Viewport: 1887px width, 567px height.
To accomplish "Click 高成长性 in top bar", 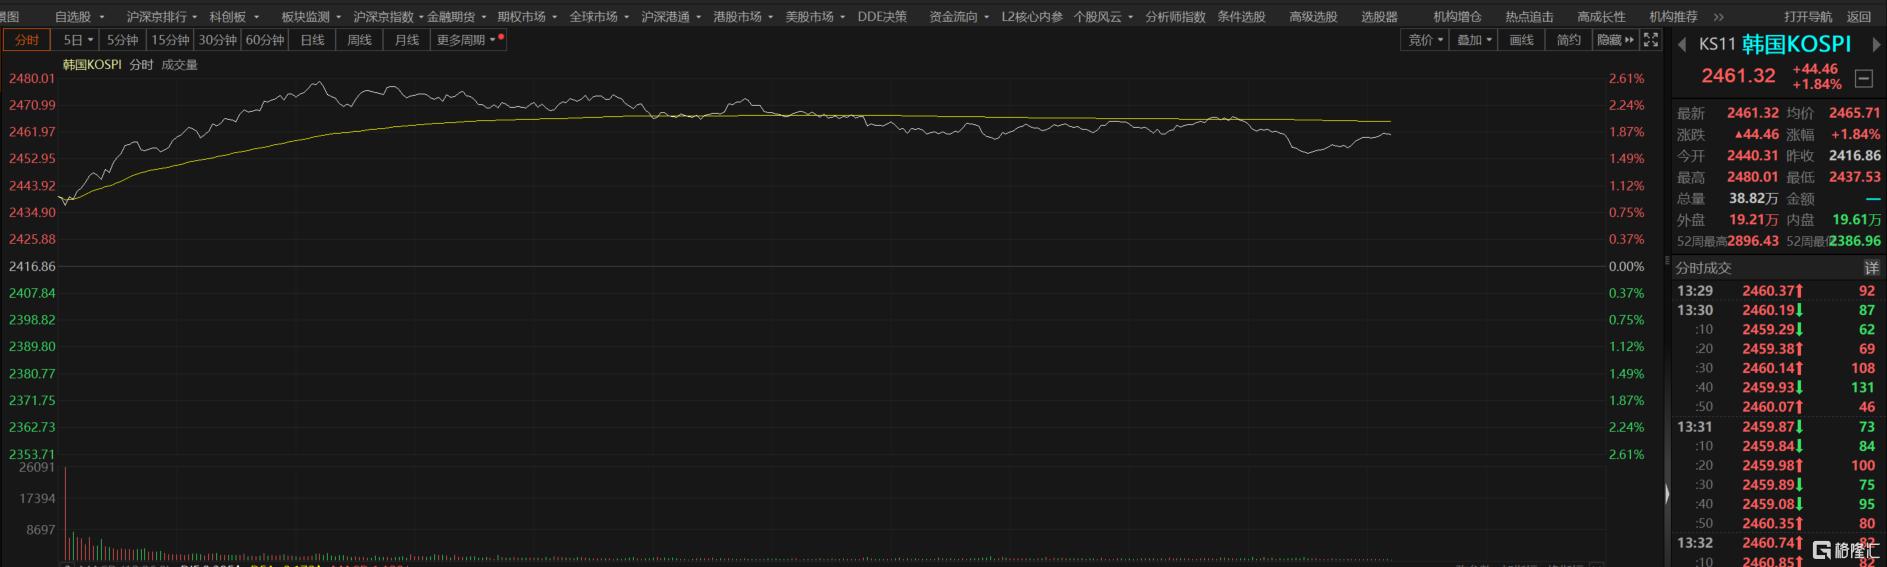I will (1601, 17).
